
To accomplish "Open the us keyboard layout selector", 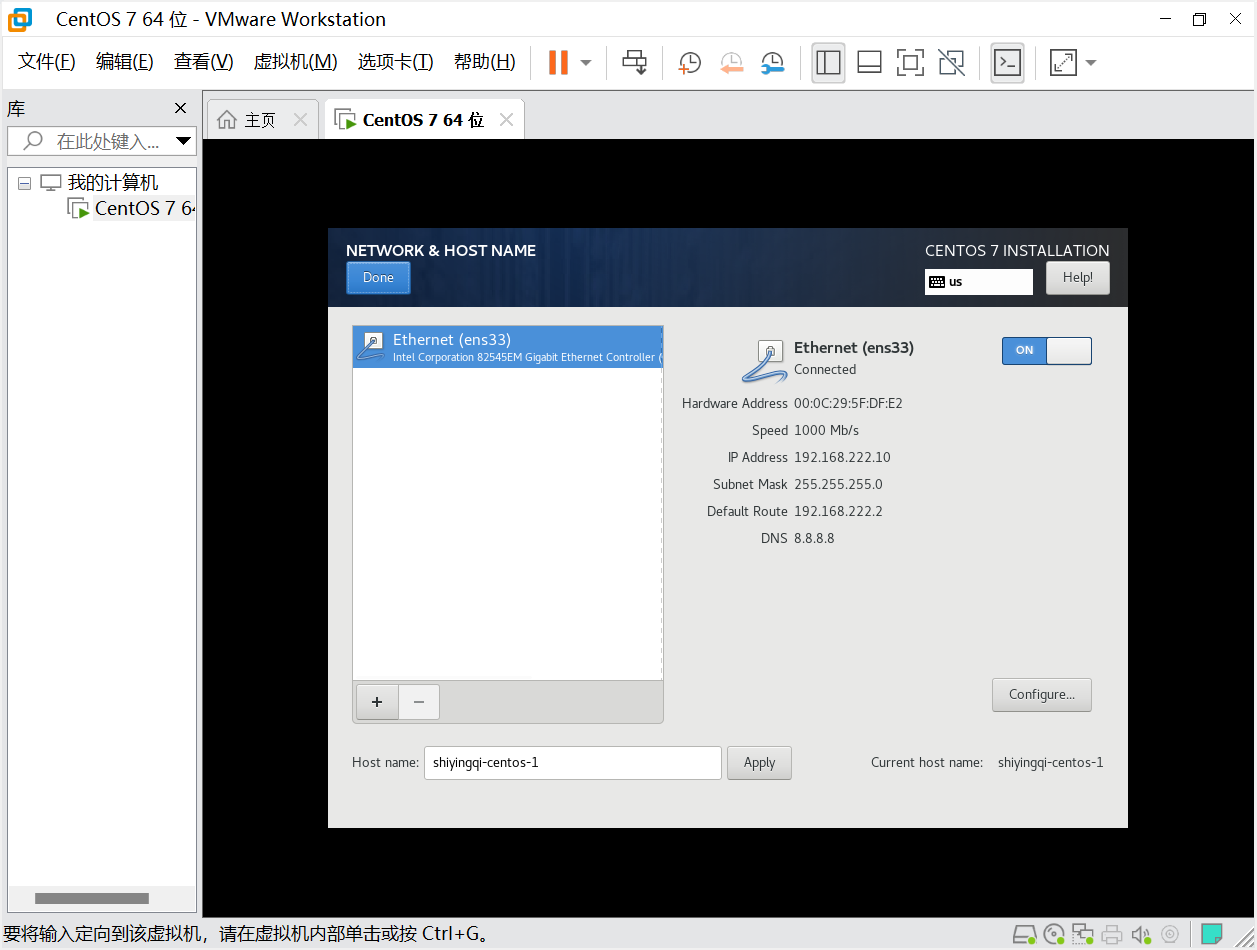I will [x=978, y=282].
